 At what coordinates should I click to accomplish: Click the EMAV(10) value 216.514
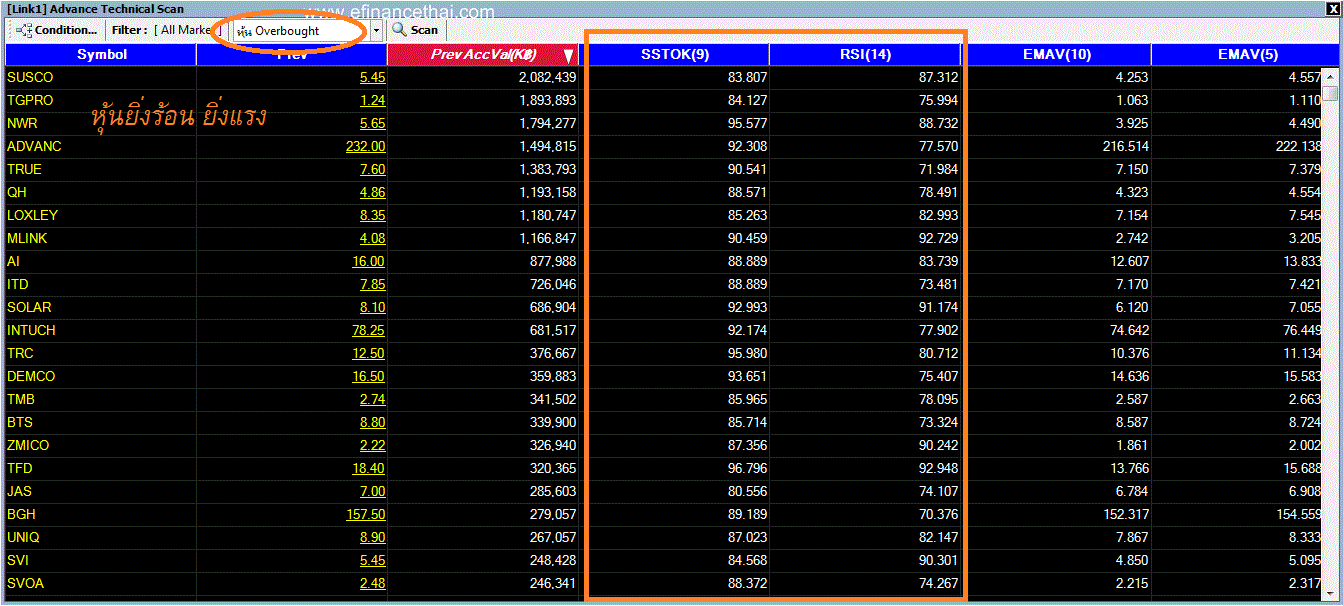pos(1125,146)
